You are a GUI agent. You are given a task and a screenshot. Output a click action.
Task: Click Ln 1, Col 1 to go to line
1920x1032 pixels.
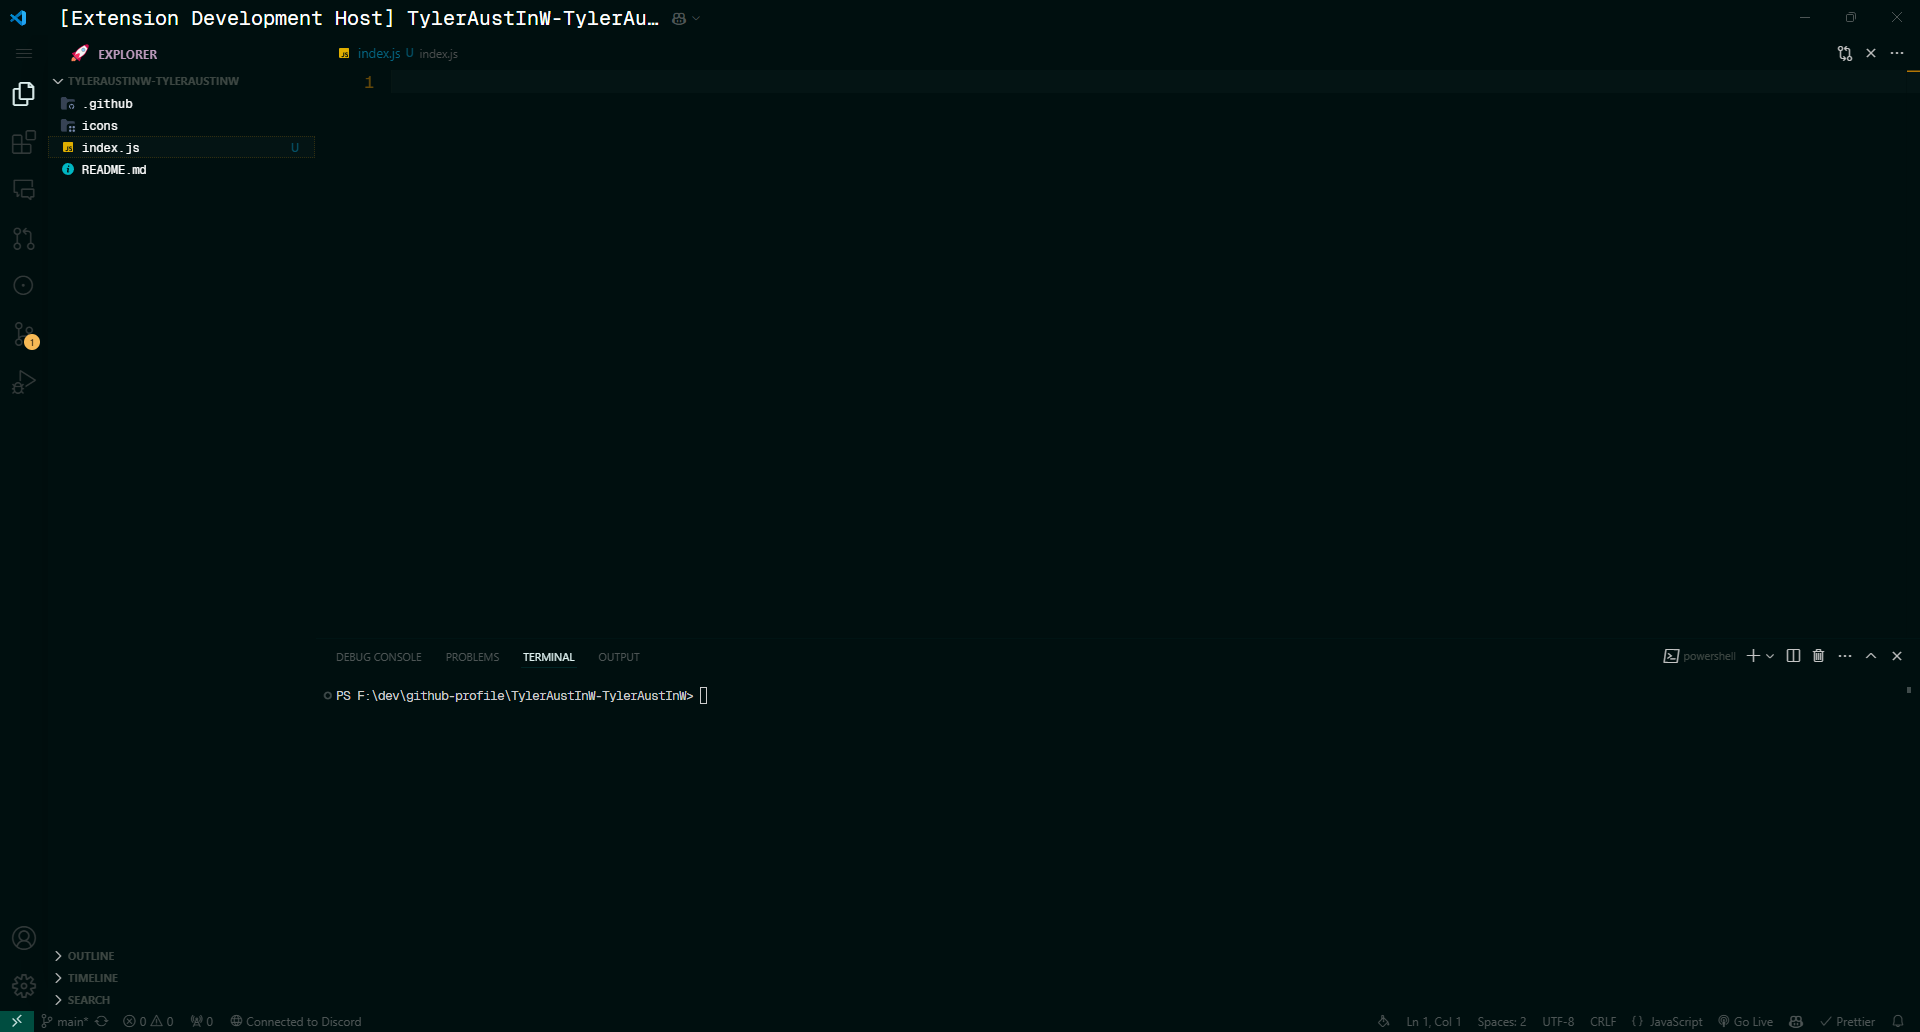[1434, 1021]
